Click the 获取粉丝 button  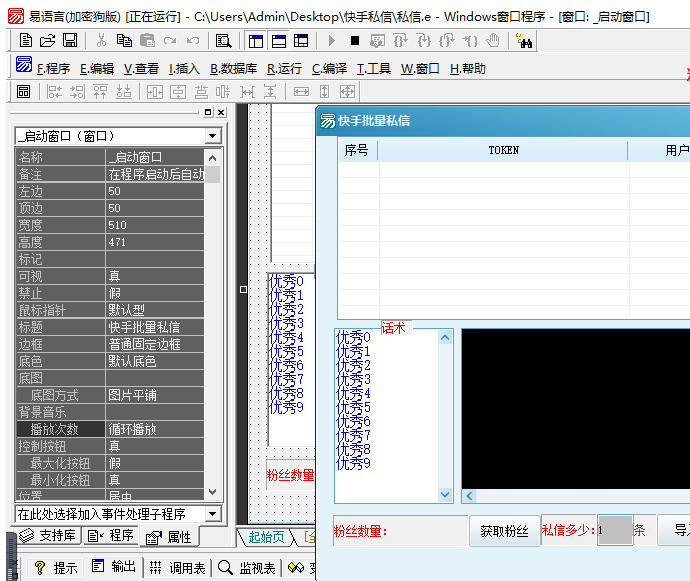[504, 531]
